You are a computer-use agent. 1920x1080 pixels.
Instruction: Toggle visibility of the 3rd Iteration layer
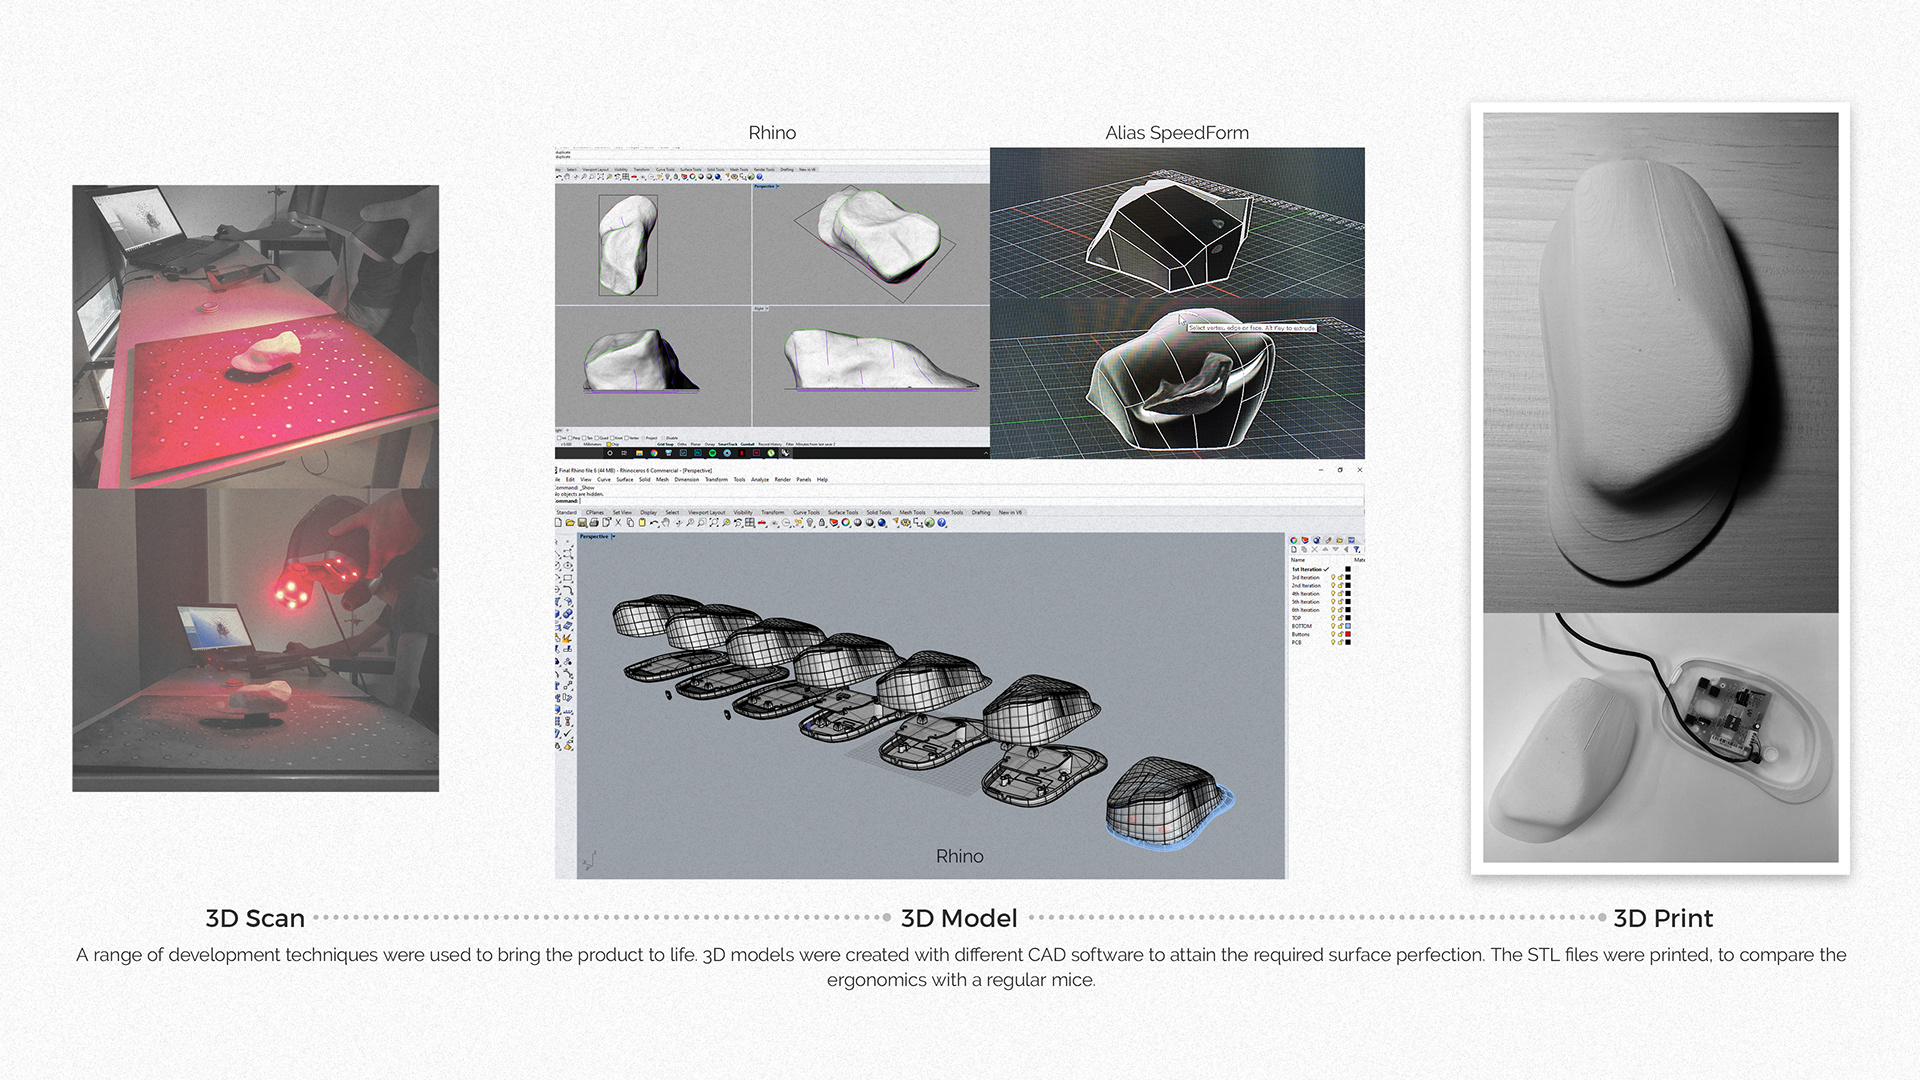point(1333,577)
